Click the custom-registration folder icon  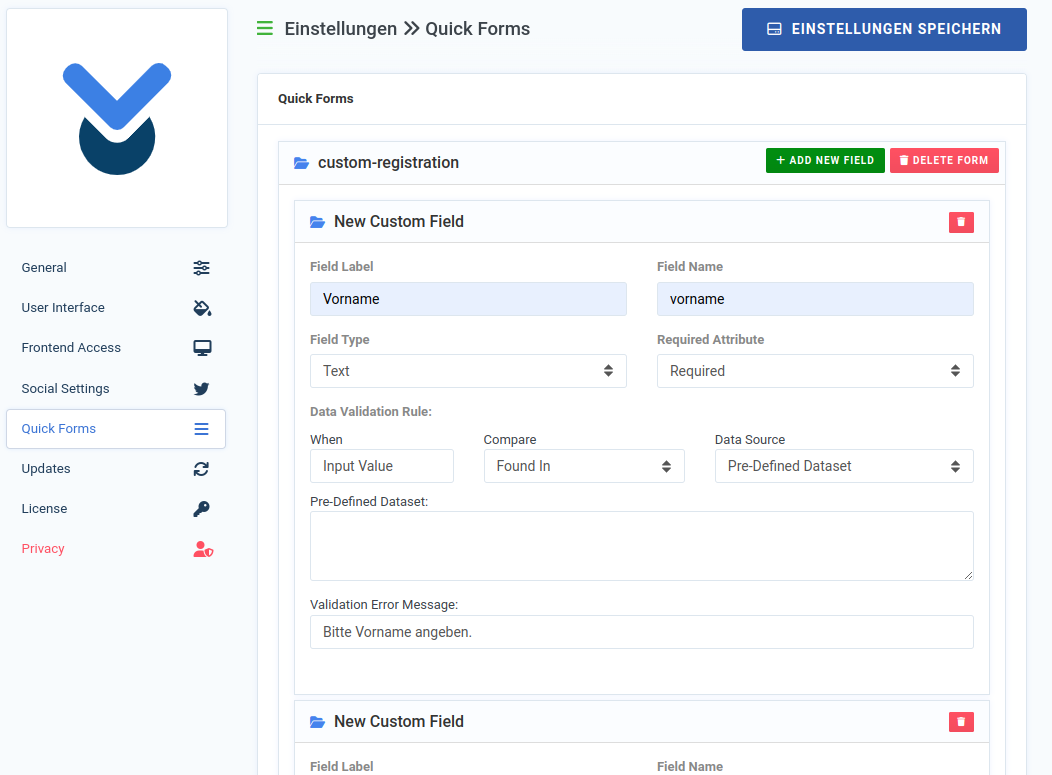coord(301,163)
